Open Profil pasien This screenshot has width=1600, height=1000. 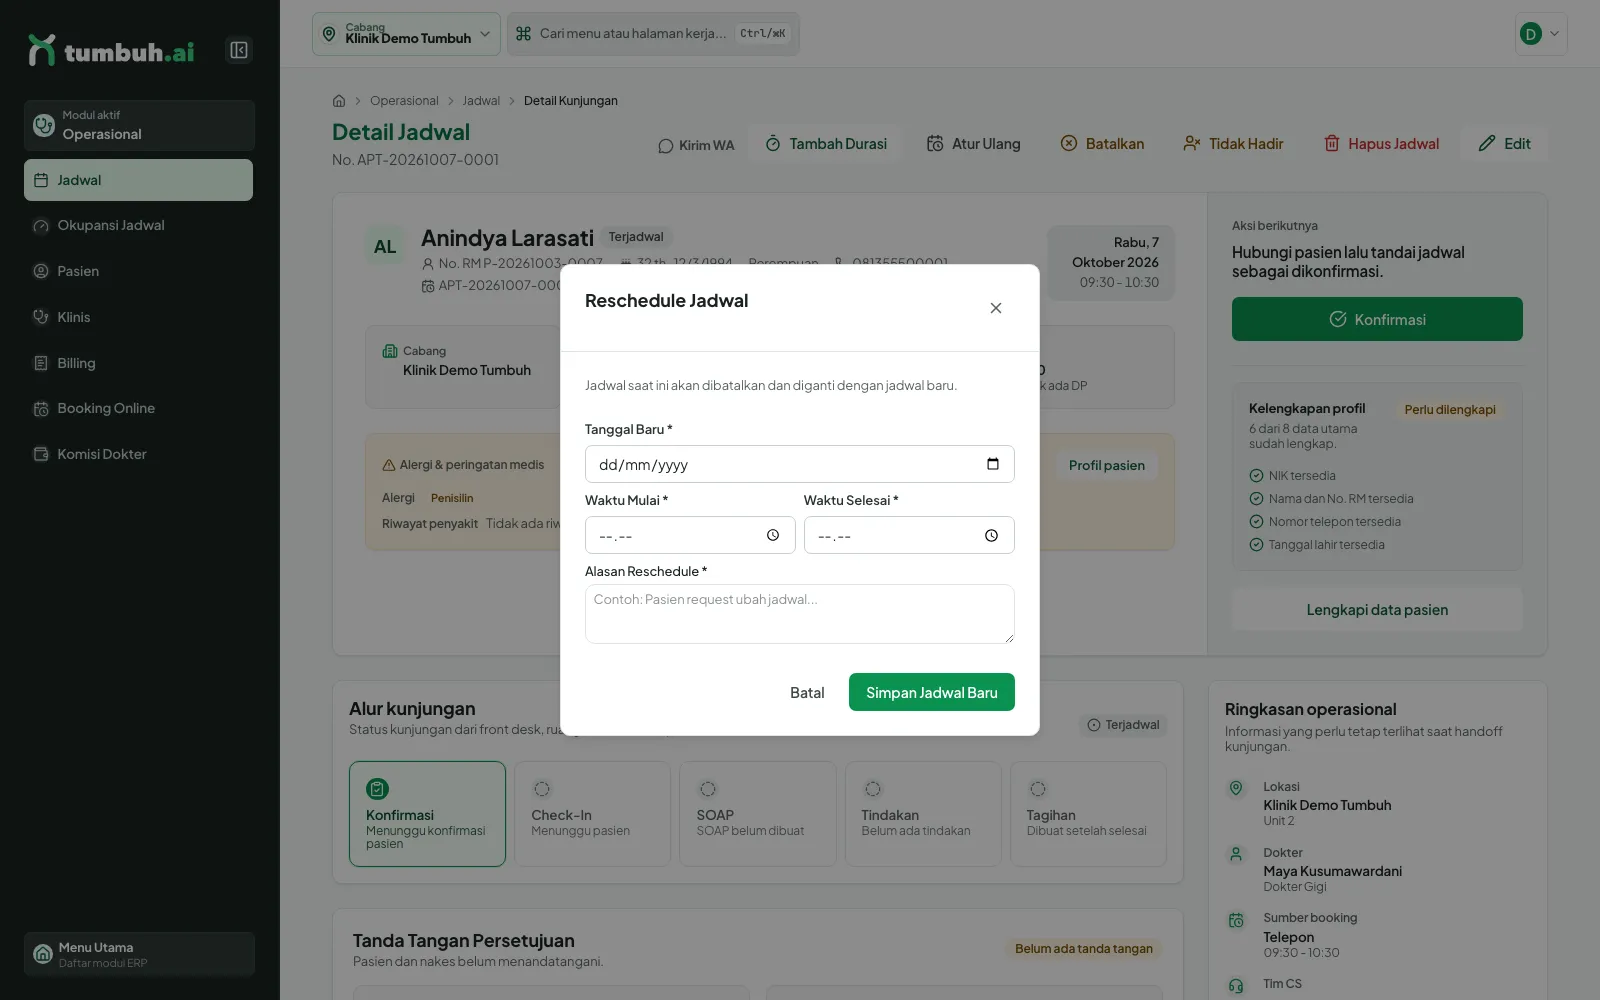click(1106, 465)
